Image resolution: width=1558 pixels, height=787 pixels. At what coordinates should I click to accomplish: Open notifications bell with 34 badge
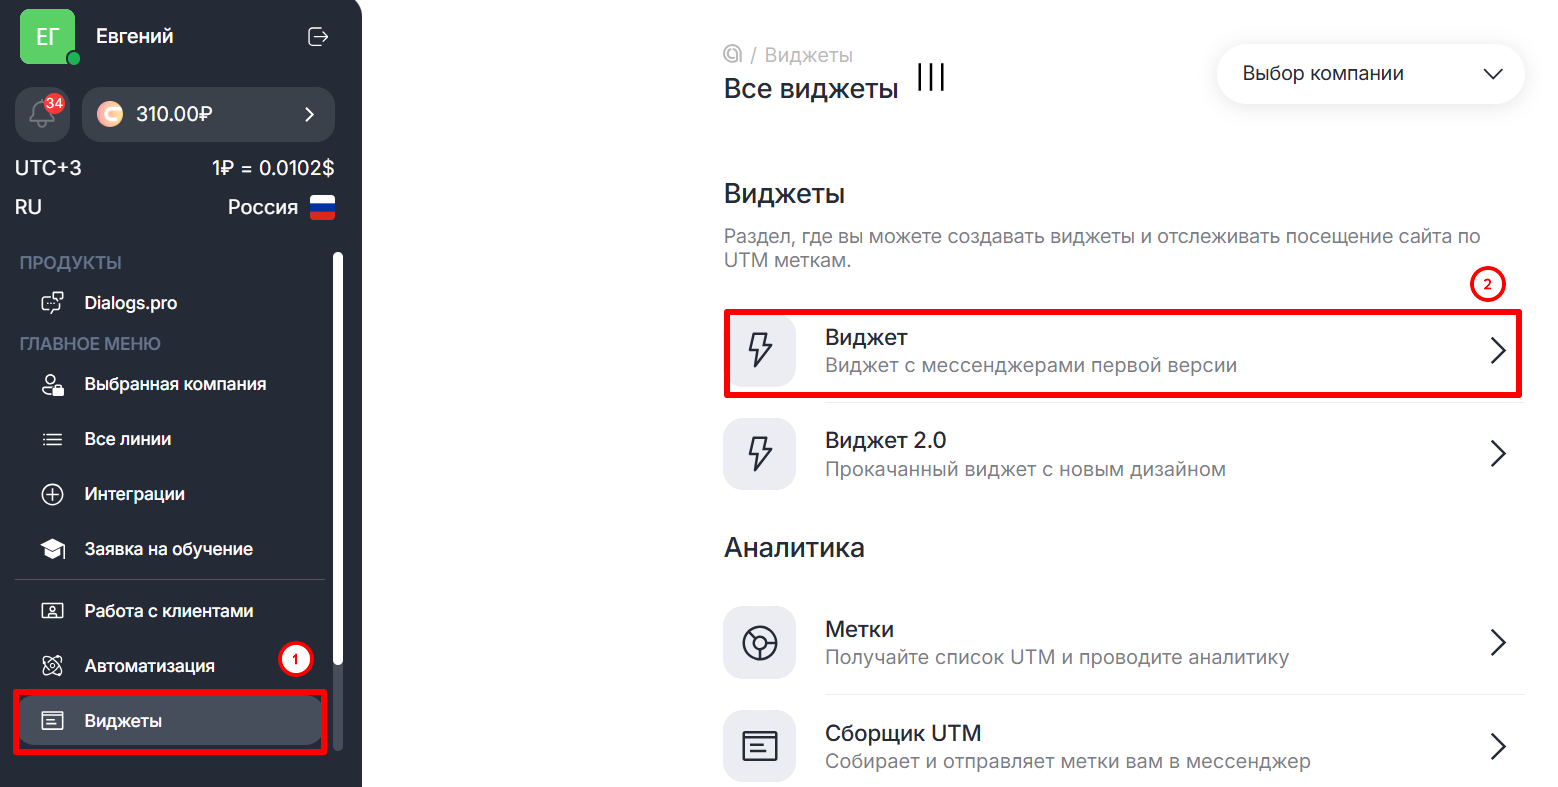(42, 114)
